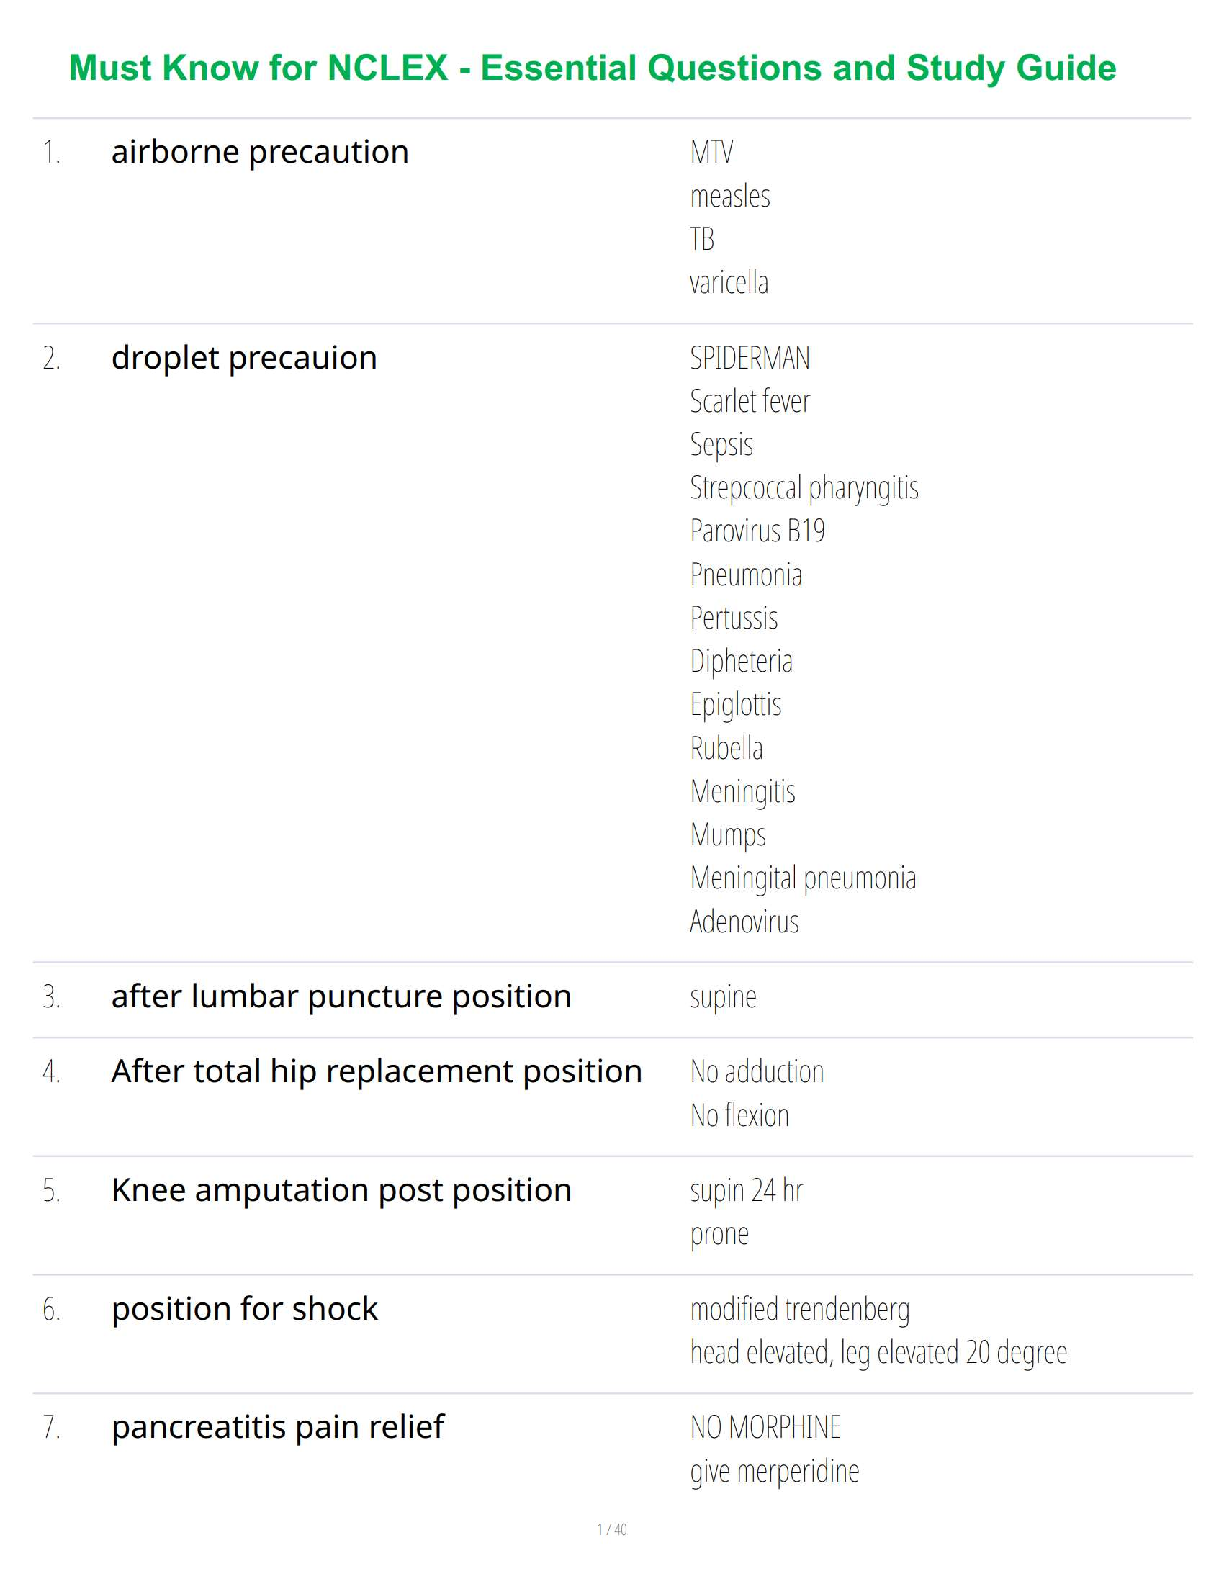Click the word 'Rubella'
Viewport: 1224px width, 1584px height.
coord(726,749)
